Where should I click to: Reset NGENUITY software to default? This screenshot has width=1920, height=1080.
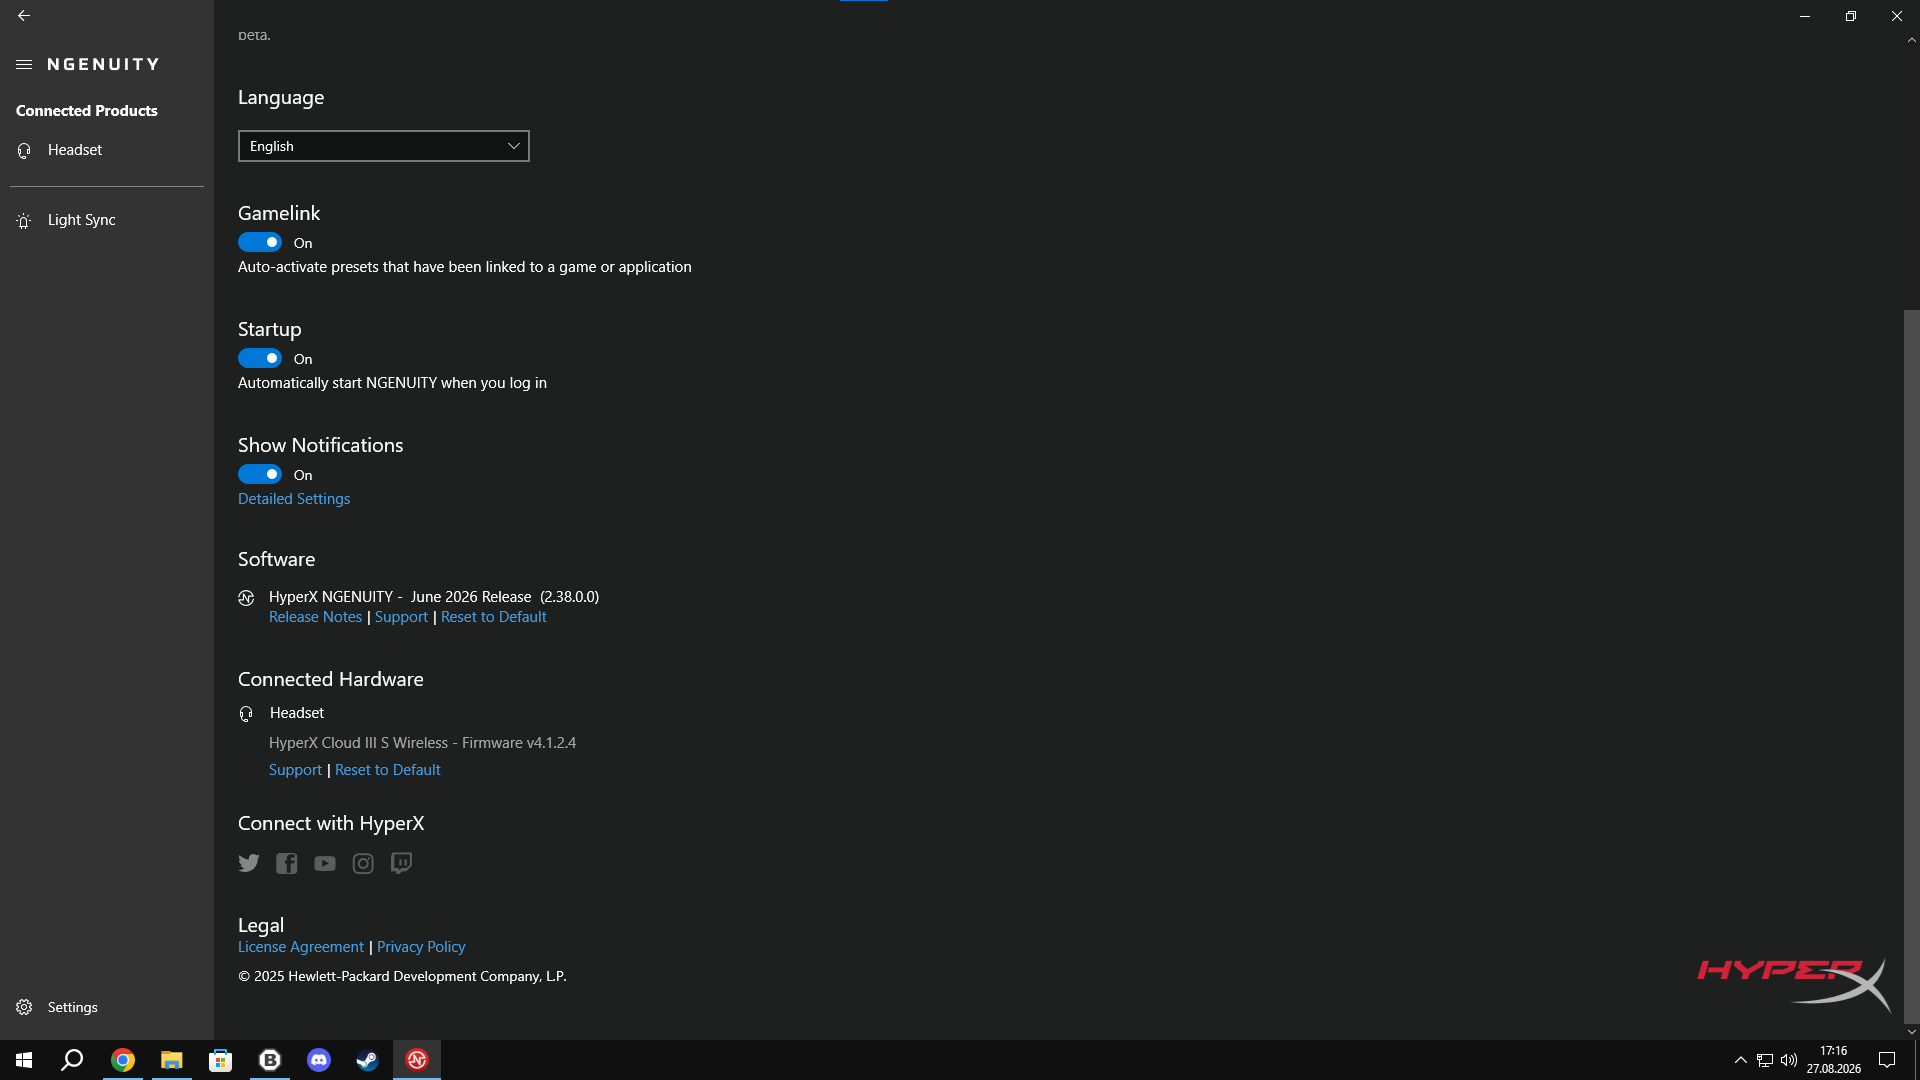[494, 617]
